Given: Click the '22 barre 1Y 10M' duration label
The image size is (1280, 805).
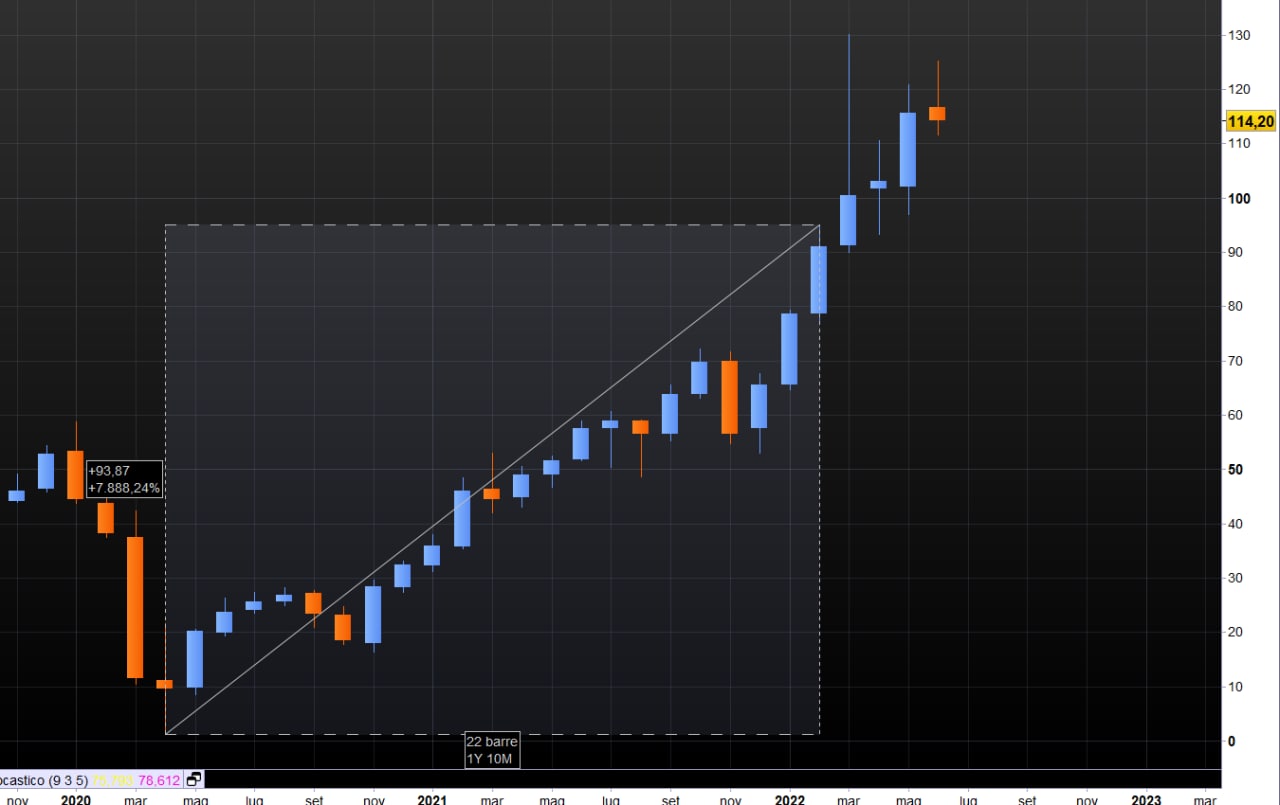Looking at the screenshot, I should click(x=492, y=750).
